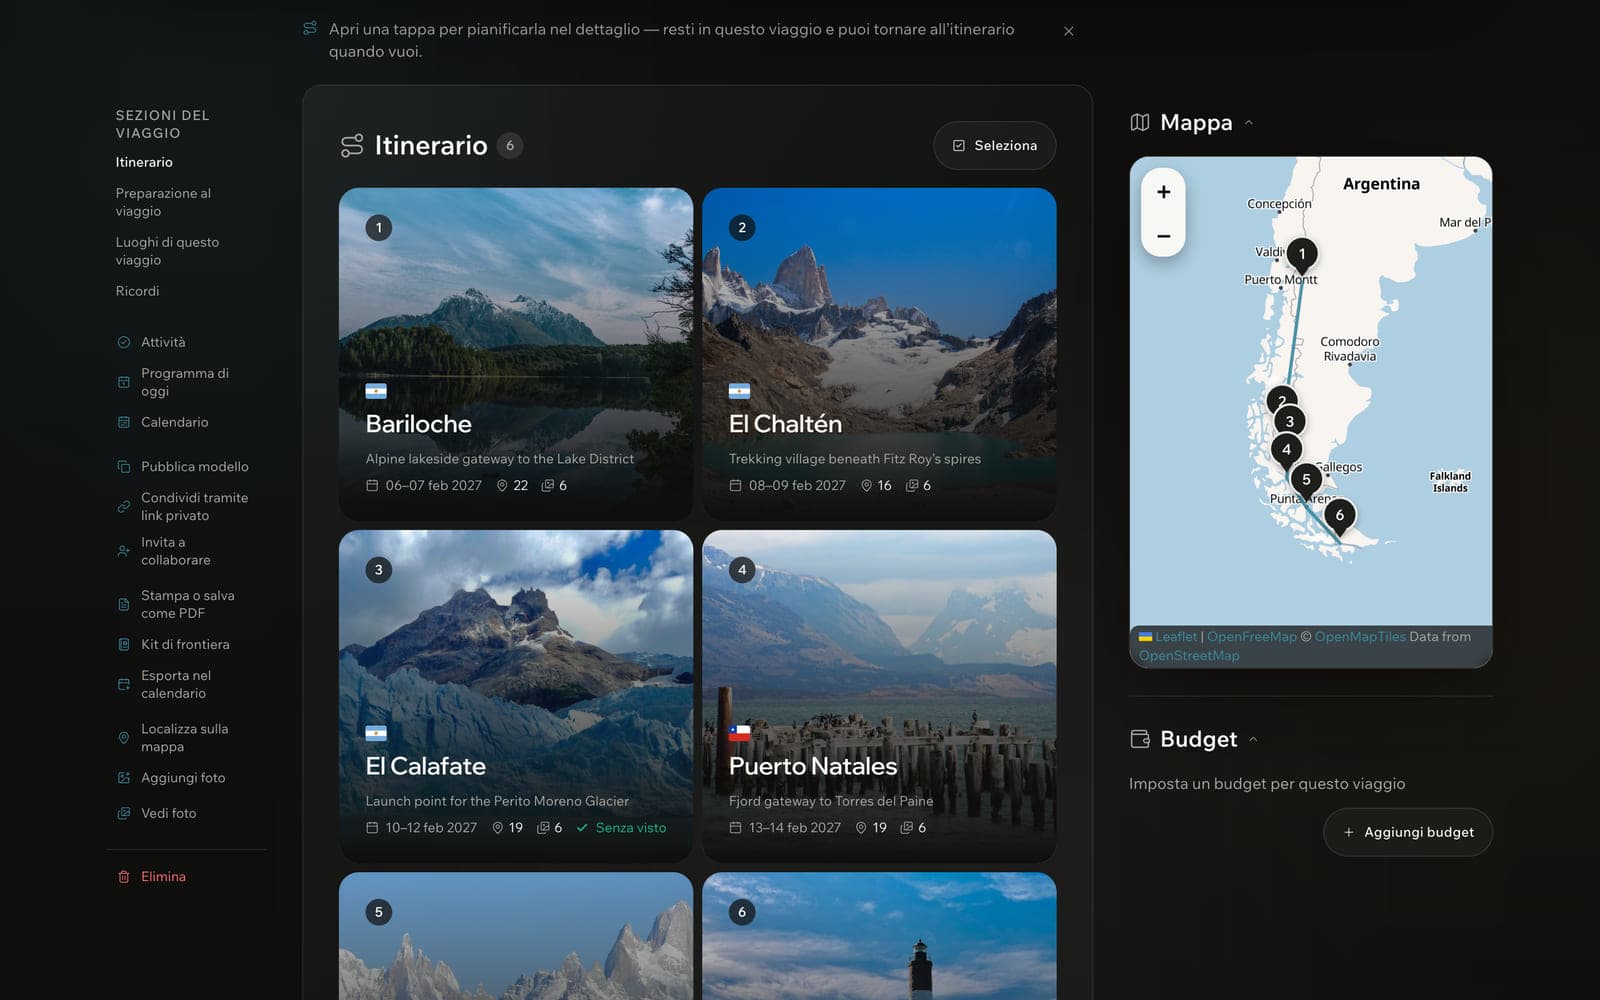Click the Localizza sulla mappa pin icon
Image resolution: width=1600 pixels, height=1000 pixels.
pos(124,738)
